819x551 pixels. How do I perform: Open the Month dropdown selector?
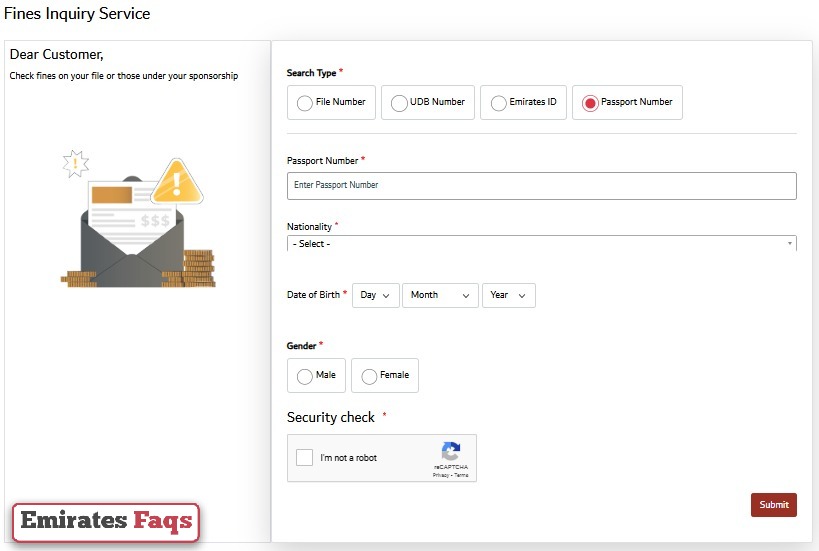[440, 295]
